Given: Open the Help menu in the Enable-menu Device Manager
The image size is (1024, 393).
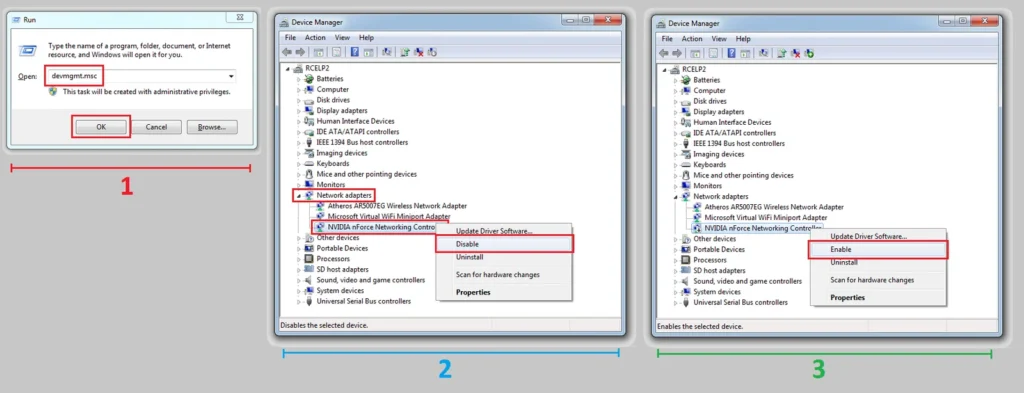Looking at the screenshot, I should (x=743, y=39).
